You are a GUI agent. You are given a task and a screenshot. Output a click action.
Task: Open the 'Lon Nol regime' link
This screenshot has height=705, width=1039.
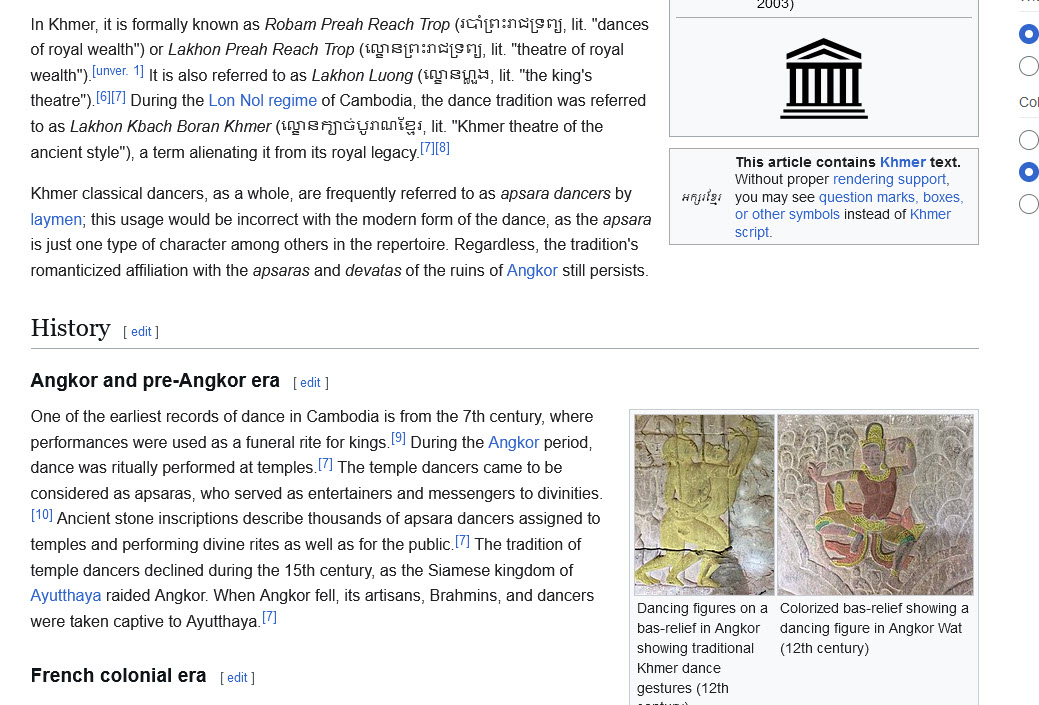pyautogui.click(x=262, y=101)
